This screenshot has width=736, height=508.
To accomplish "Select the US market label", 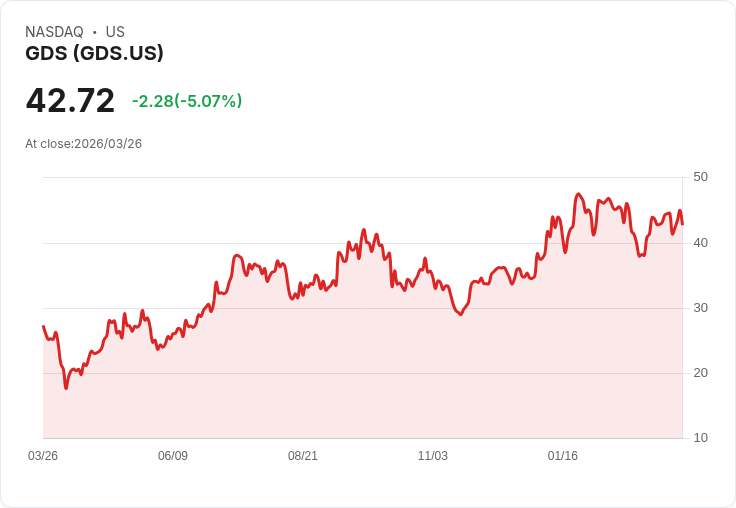I will point(115,32).
